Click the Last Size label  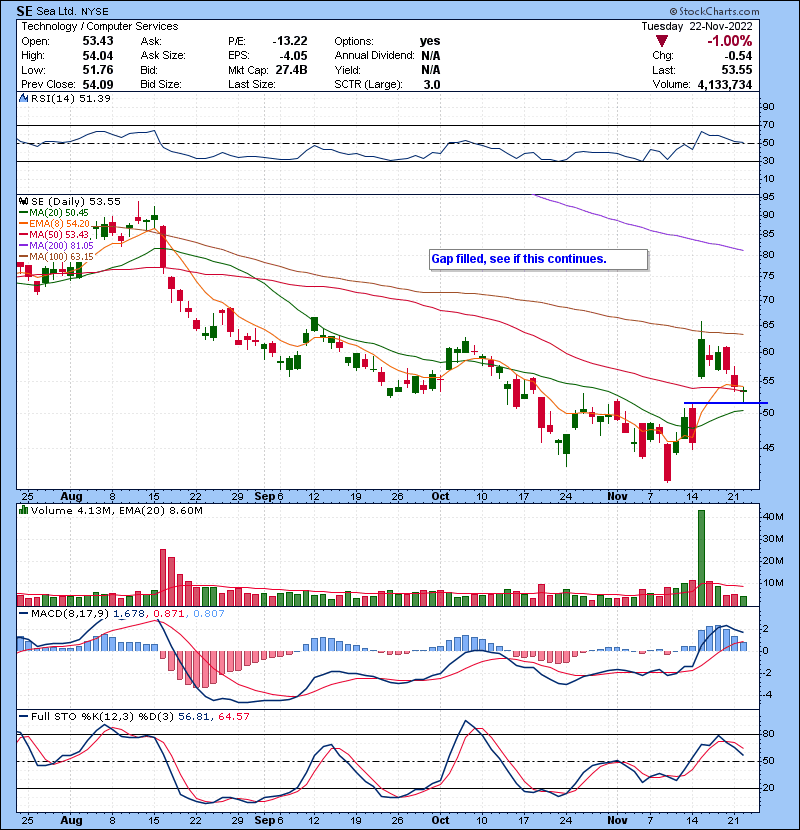251,84
